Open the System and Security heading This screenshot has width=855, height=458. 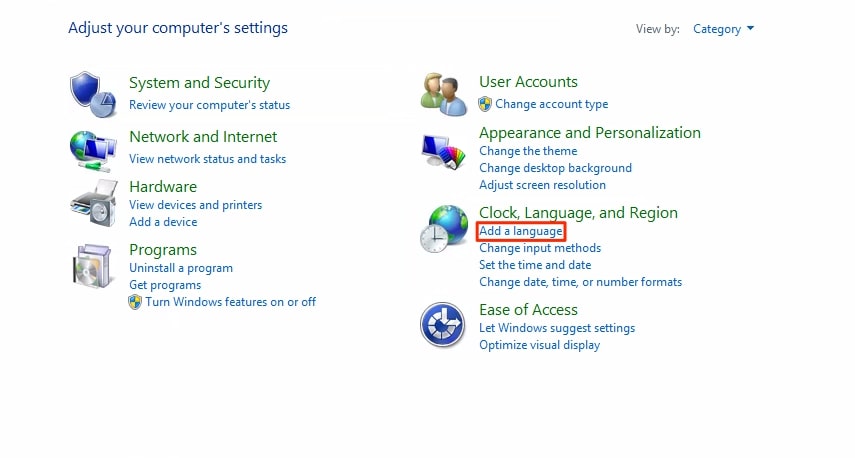click(x=199, y=83)
